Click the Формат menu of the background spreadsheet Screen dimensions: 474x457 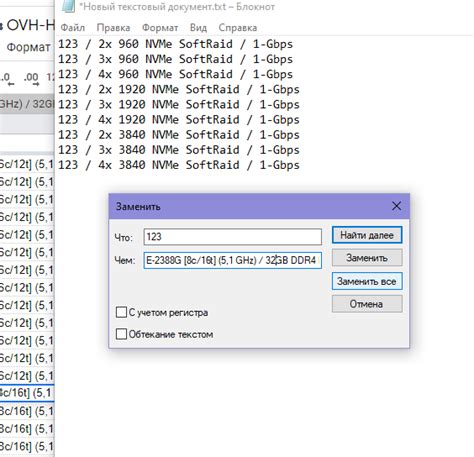coord(28,47)
